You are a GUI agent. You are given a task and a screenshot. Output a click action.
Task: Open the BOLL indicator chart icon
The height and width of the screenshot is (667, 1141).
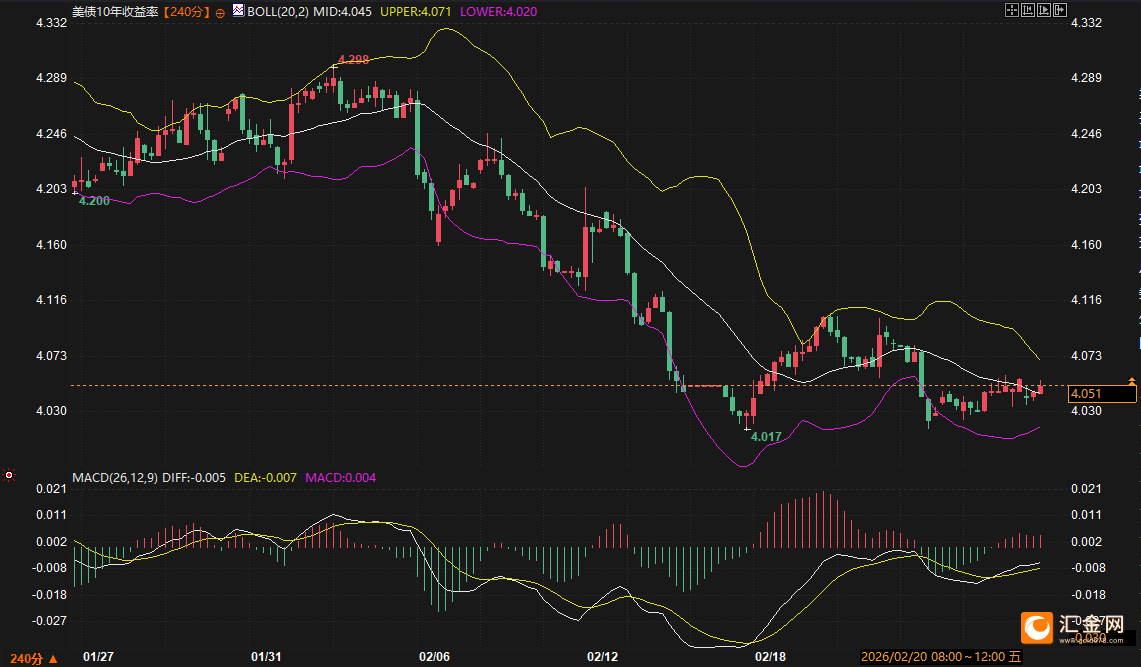237,10
